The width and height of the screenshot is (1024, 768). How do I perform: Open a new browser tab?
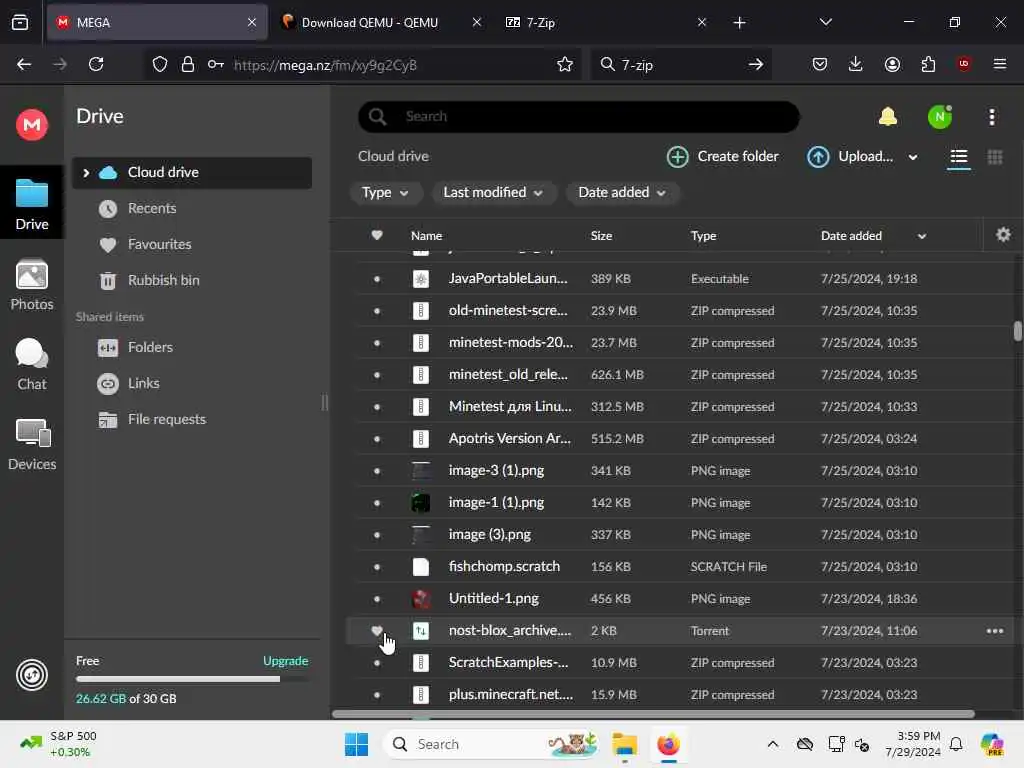(739, 22)
